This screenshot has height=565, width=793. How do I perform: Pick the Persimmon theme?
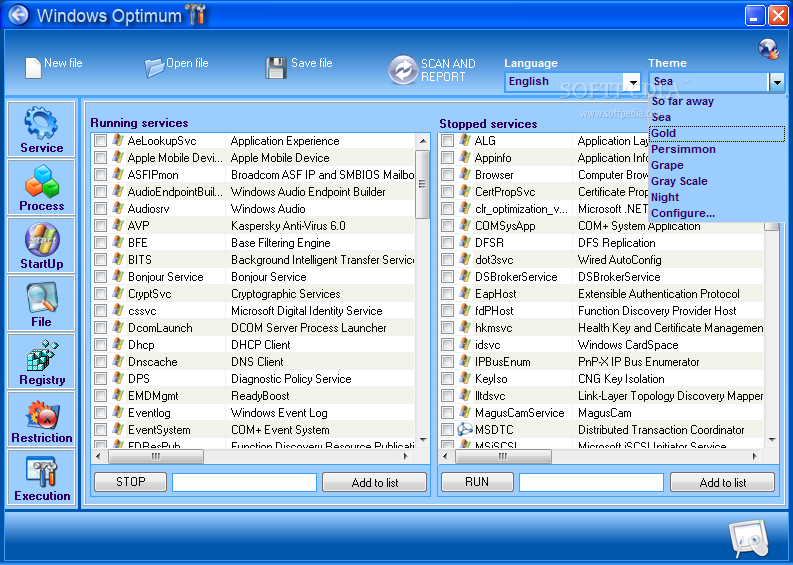717,149
